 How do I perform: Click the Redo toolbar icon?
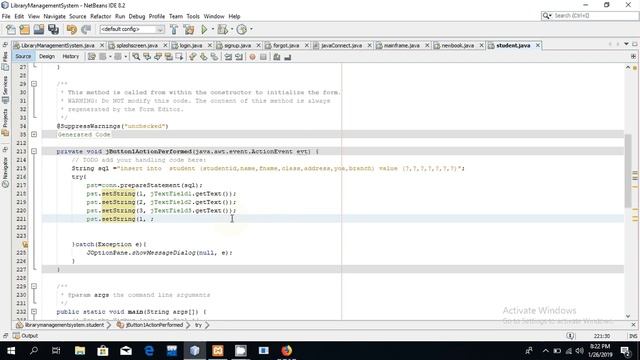click(86, 29)
